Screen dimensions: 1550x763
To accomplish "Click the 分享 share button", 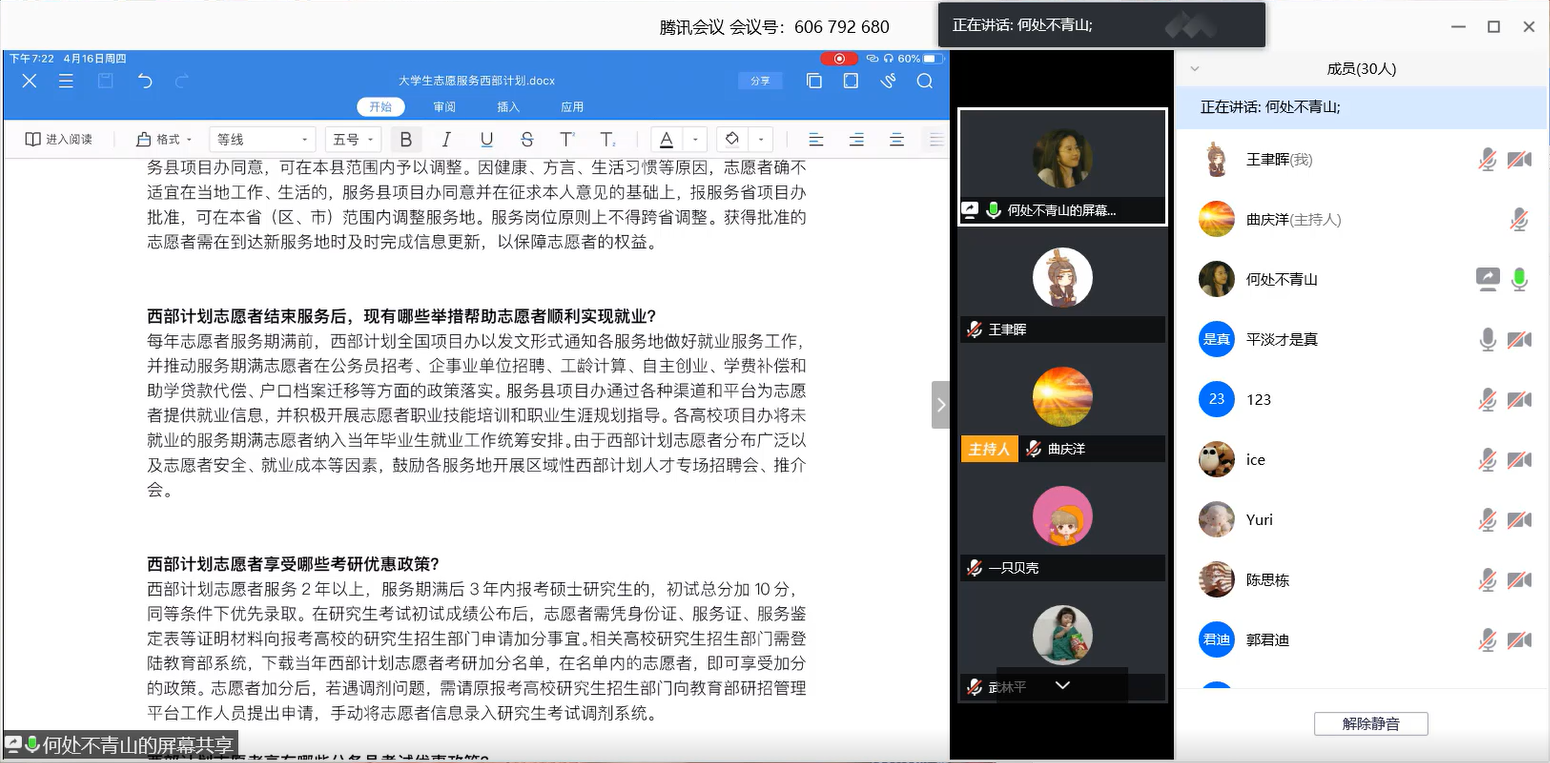I will tap(760, 81).
